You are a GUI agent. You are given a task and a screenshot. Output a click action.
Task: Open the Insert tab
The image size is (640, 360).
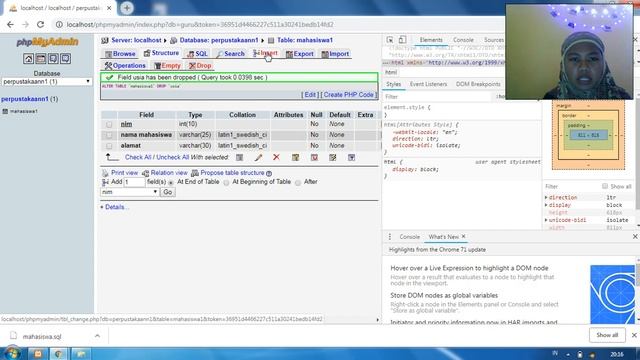click(x=266, y=53)
